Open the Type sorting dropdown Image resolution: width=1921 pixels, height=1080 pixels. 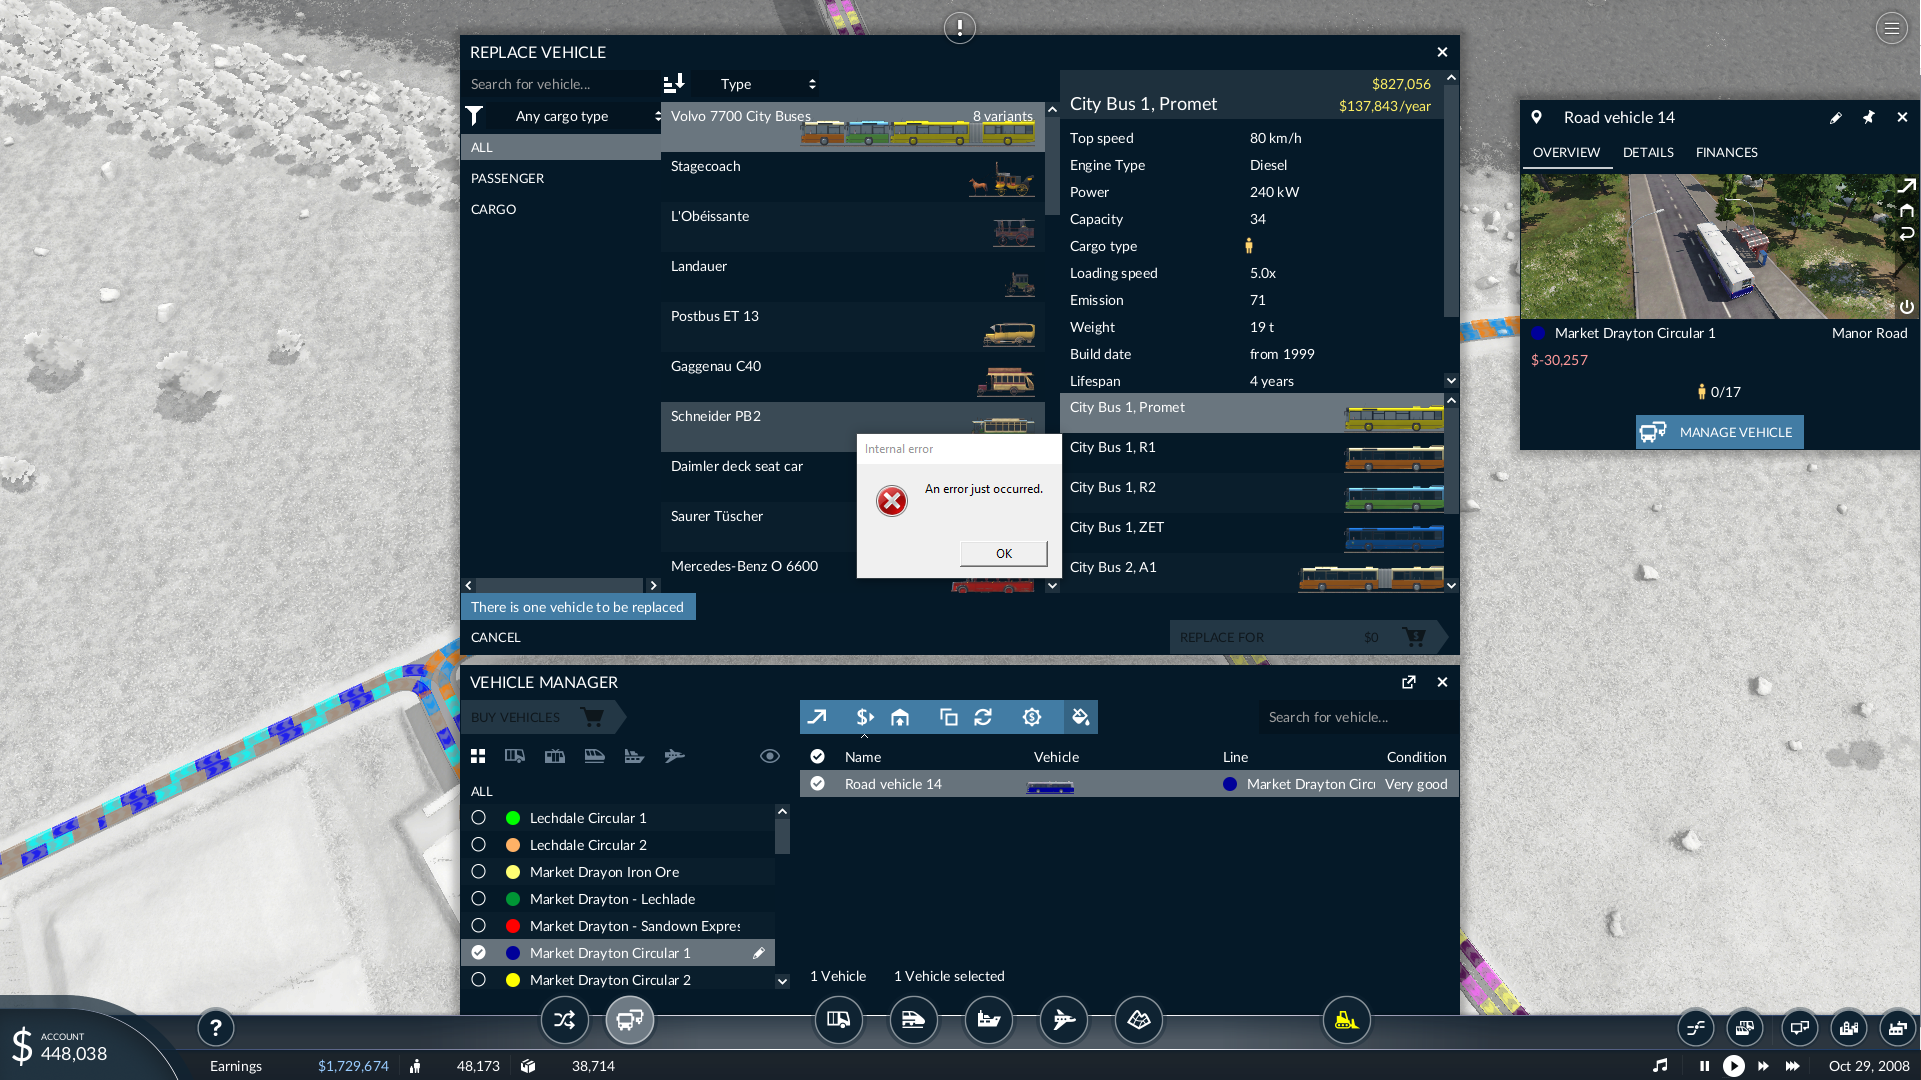(765, 84)
